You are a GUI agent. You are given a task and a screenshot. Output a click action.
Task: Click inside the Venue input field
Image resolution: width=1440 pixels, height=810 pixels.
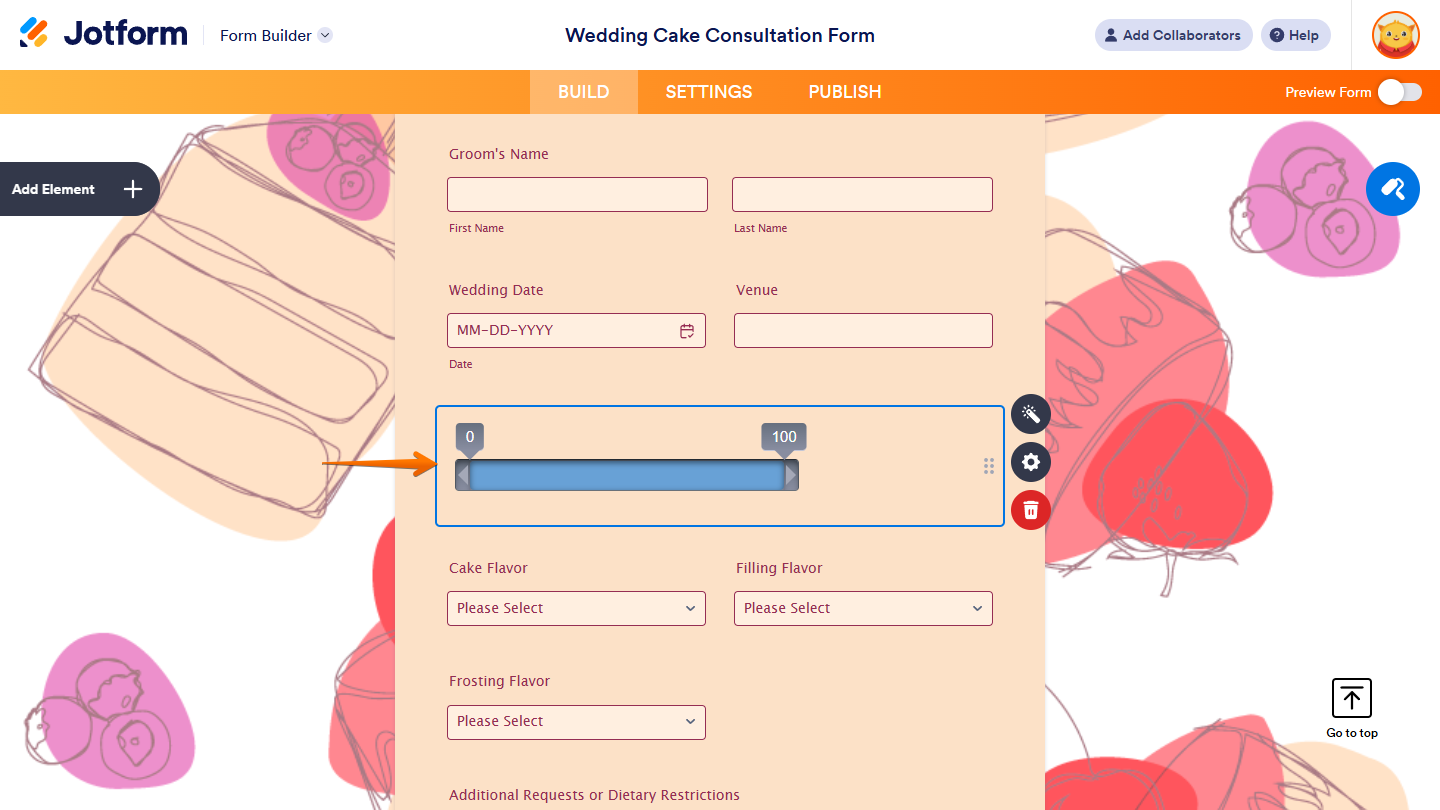862,330
